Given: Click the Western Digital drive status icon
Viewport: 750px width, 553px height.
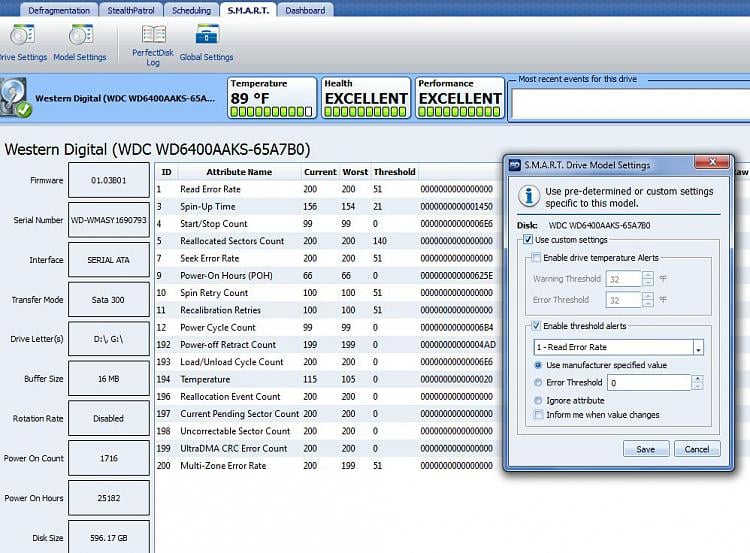Looking at the screenshot, I should (14, 98).
